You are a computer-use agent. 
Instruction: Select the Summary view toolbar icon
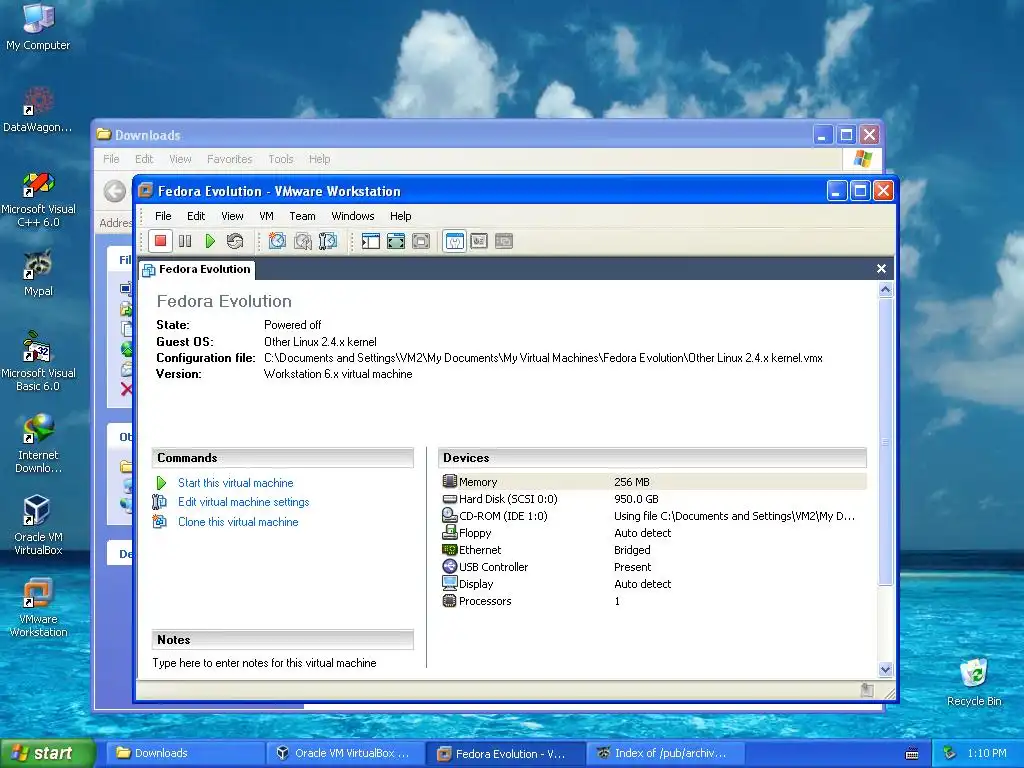pos(455,241)
